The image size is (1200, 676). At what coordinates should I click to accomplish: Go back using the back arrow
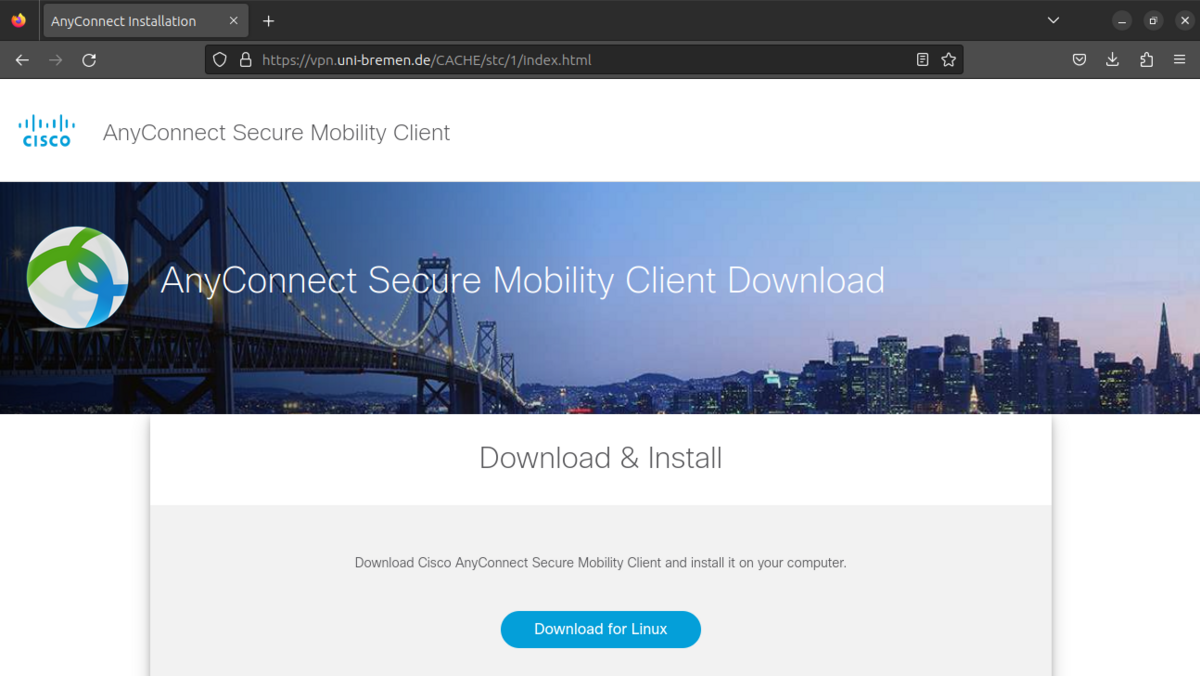[x=22, y=60]
